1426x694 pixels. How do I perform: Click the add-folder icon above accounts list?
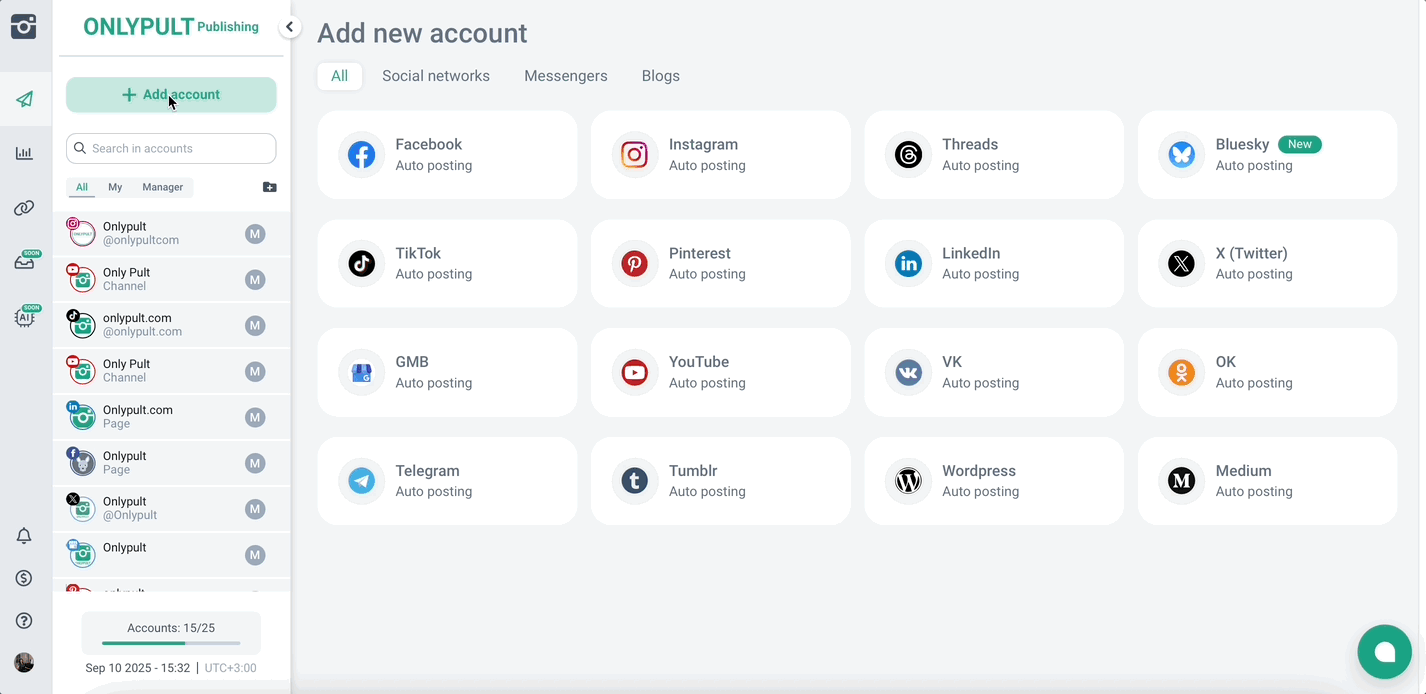tap(269, 186)
